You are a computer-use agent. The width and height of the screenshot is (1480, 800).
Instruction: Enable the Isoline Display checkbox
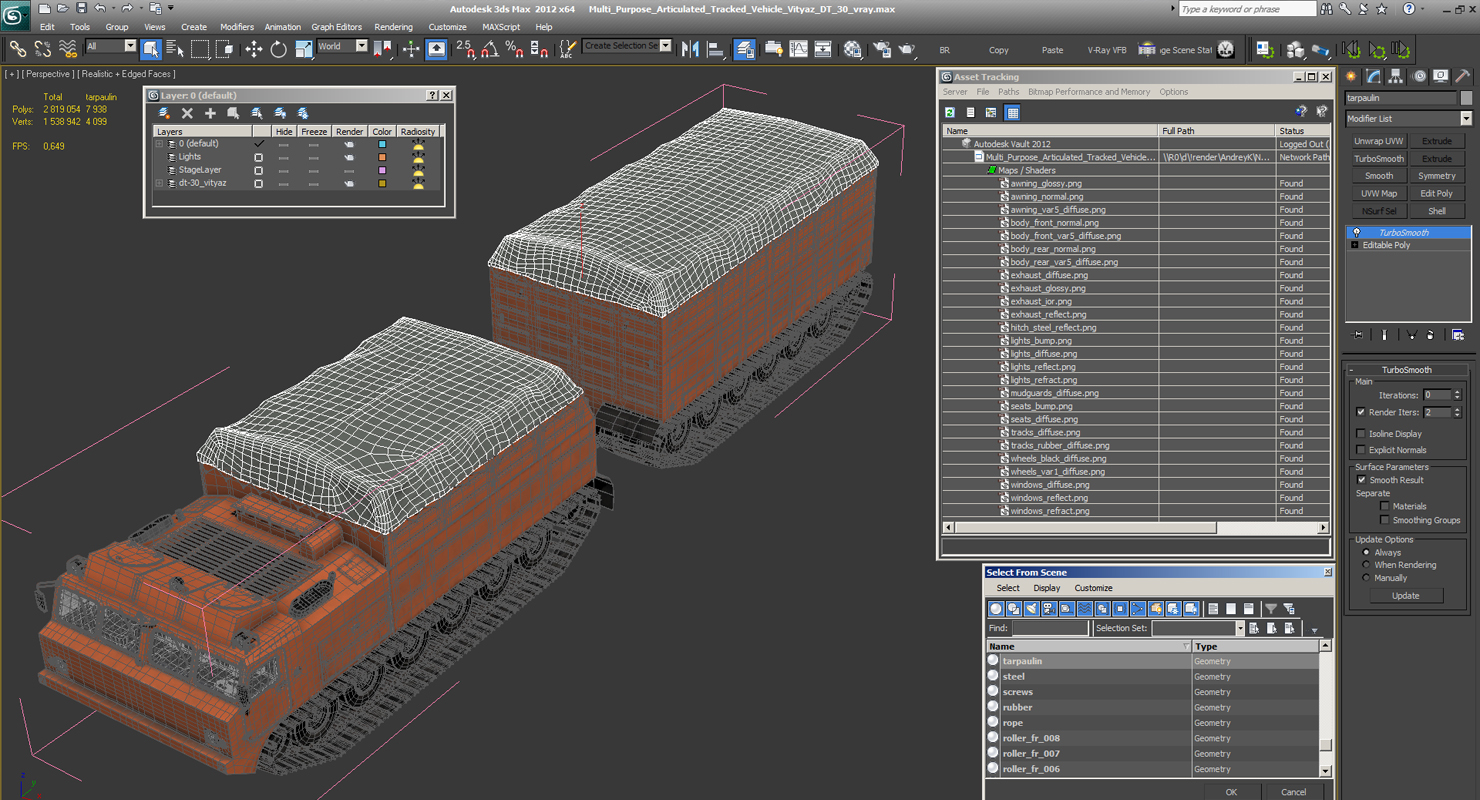pyautogui.click(x=1361, y=434)
